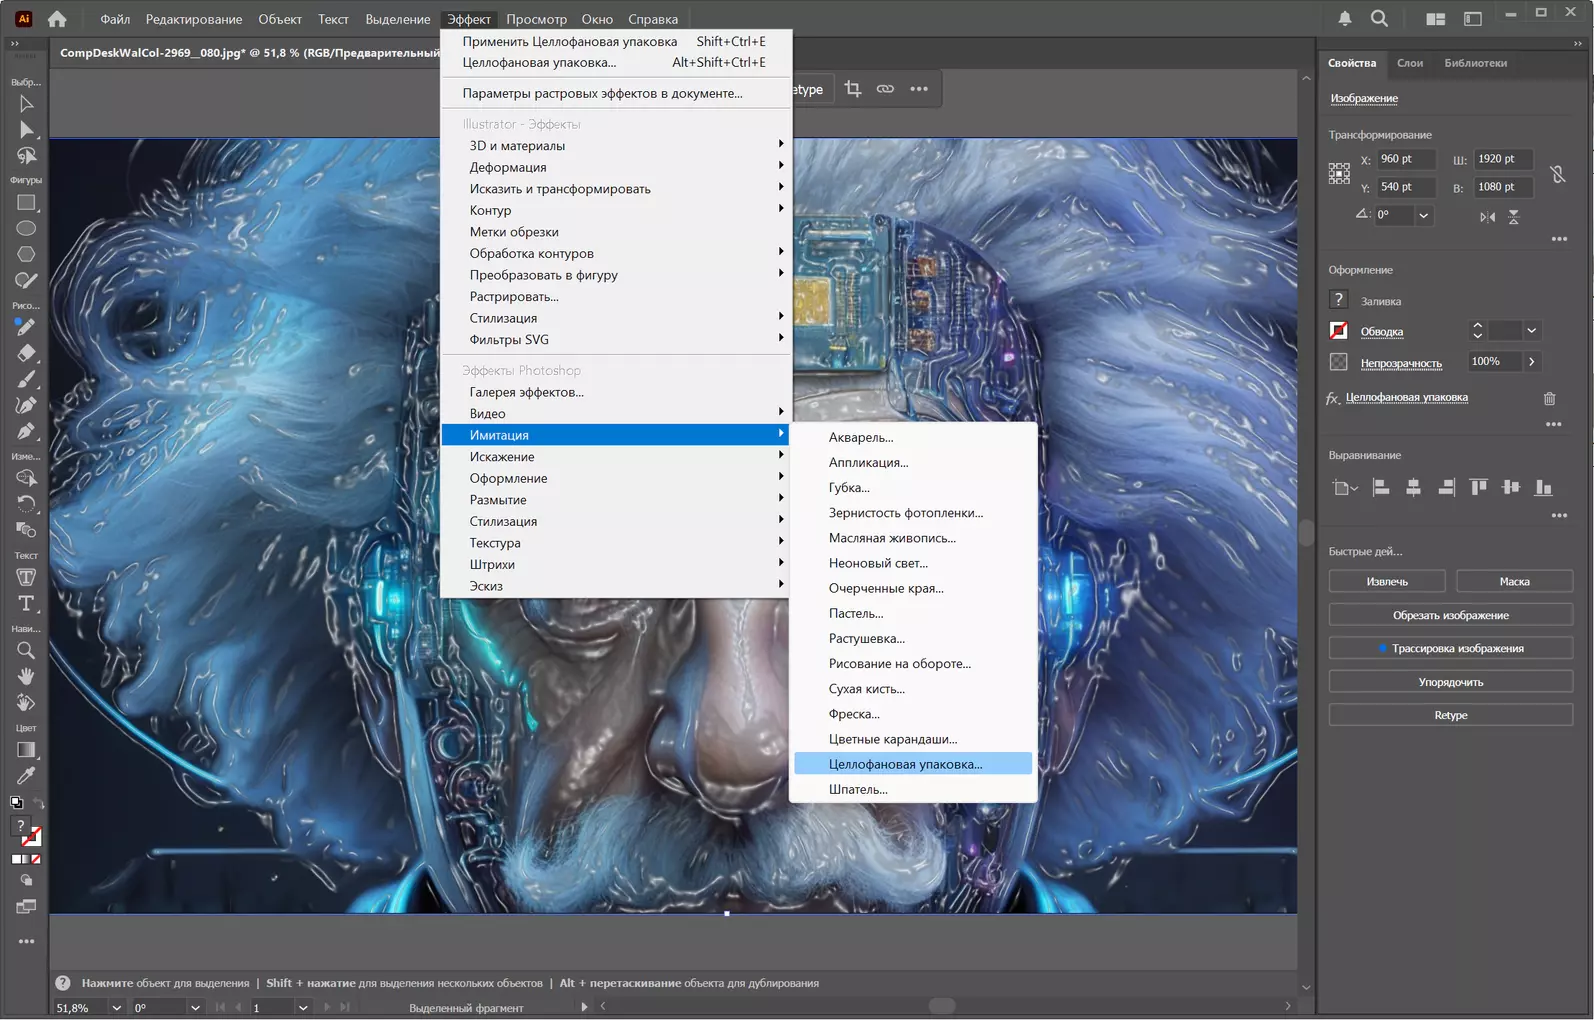1594x1020 pixels.
Task: Open the search magnifier in the top bar
Action: click(1379, 19)
